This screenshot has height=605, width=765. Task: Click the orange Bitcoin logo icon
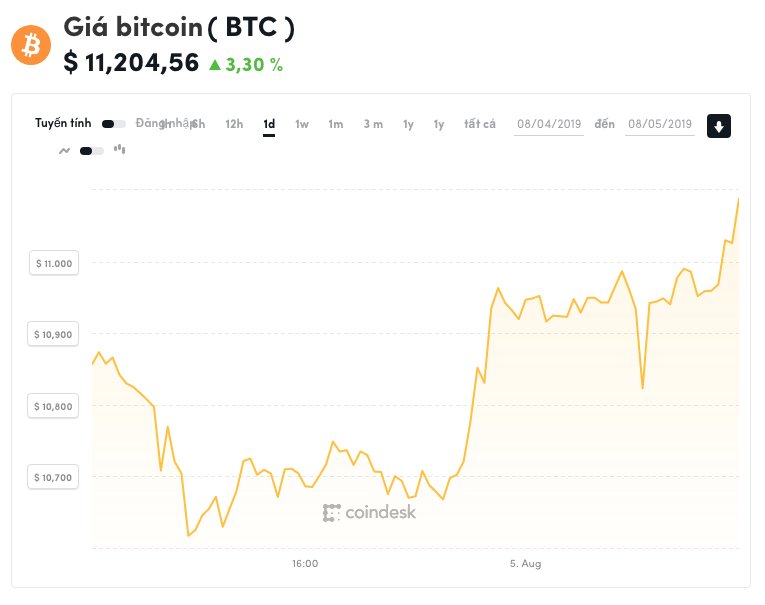[30, 45]
